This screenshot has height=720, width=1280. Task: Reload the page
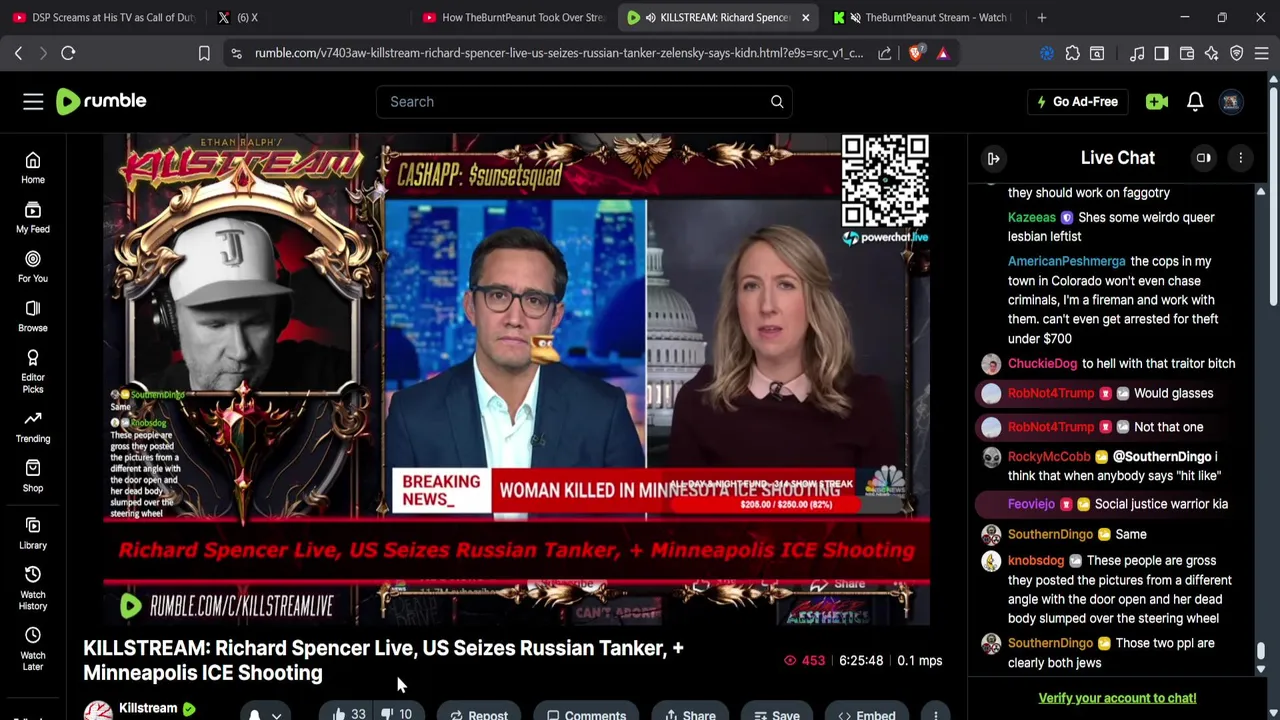point(68,53)
